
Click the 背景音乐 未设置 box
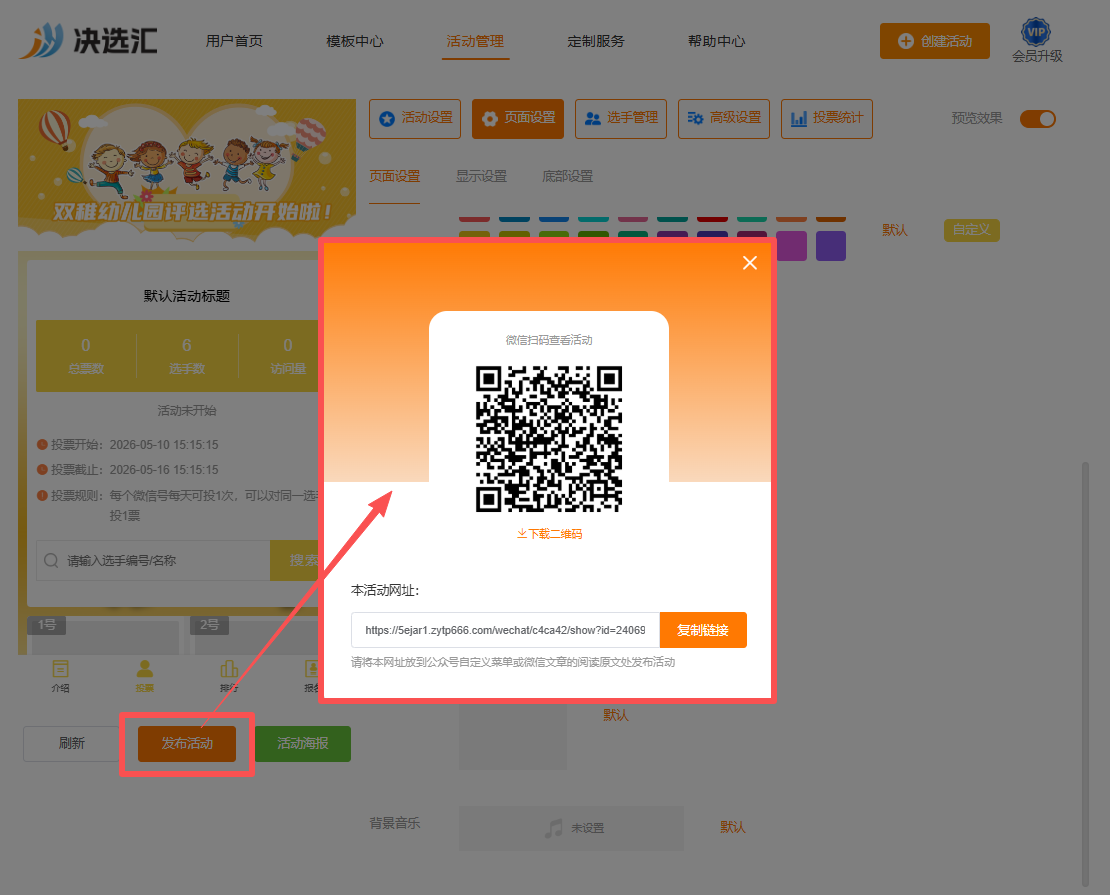[x=571, y=828]
